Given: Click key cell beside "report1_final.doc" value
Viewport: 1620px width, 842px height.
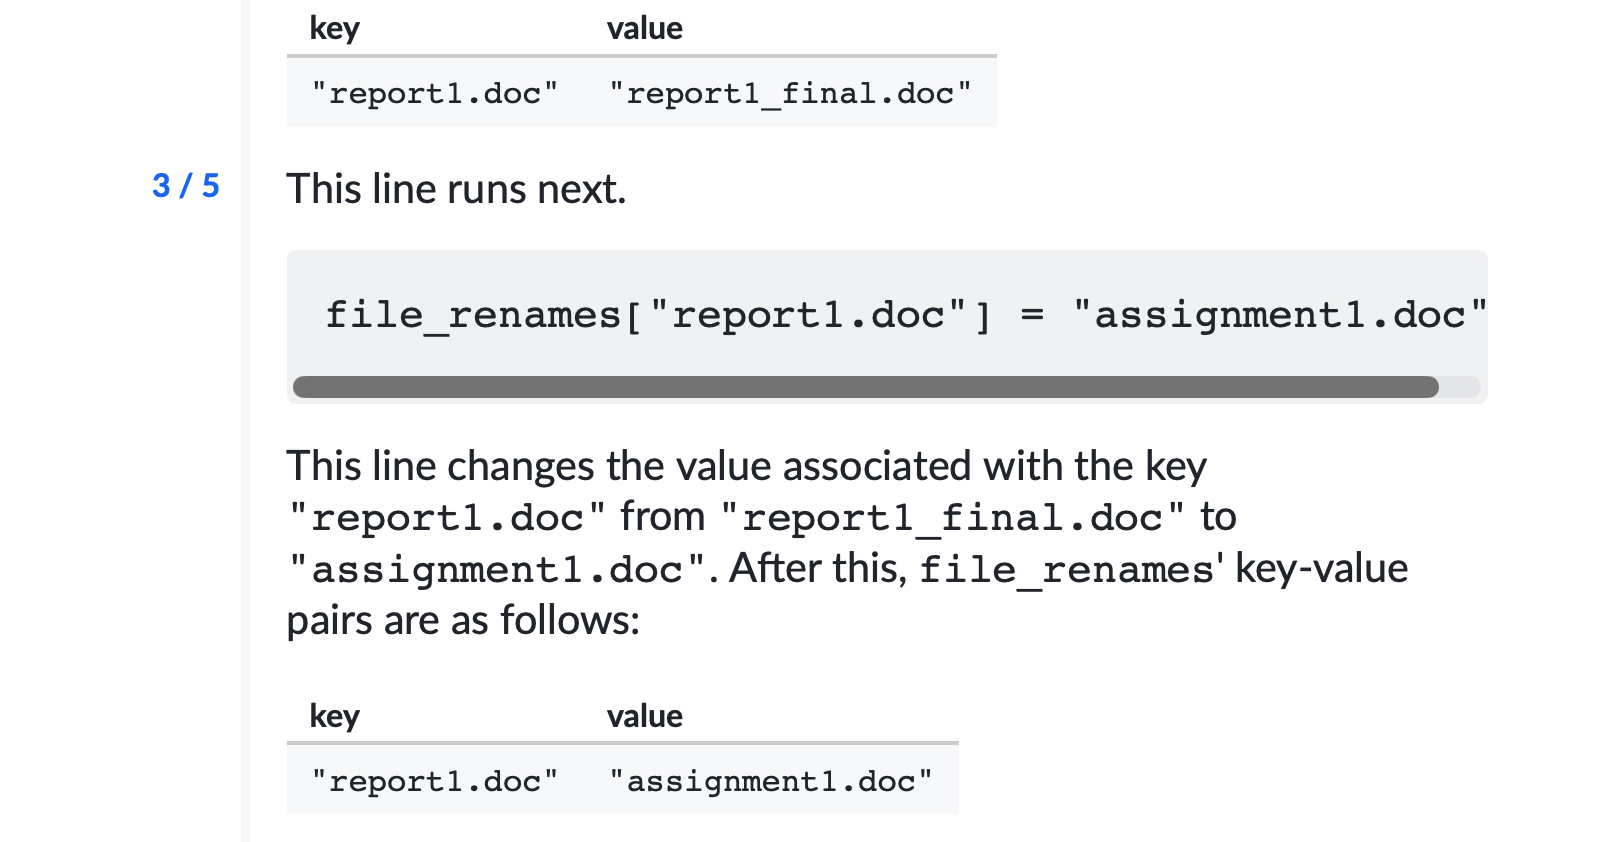Looking at the screenshot, I should tap(435, 93).
